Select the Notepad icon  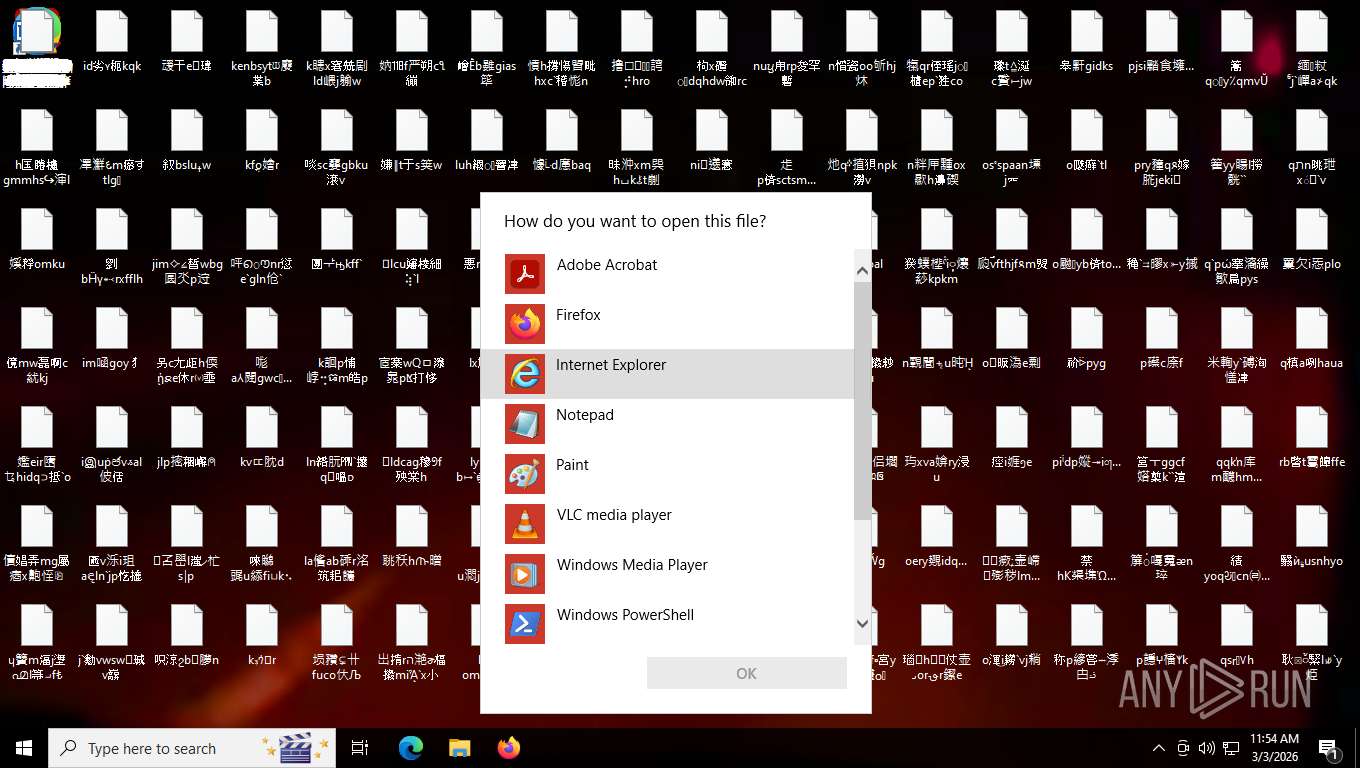(525, 424)
